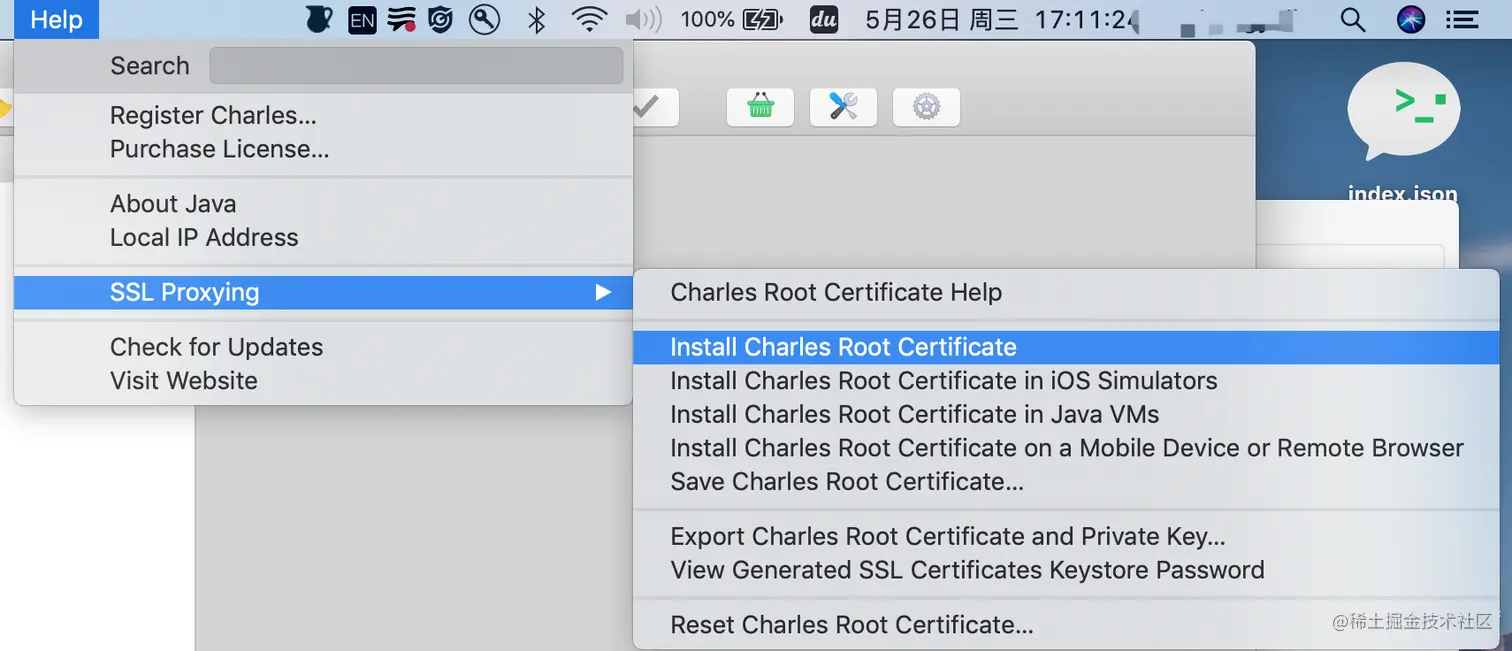Click the green basket toolbar icon
The width and height of the screenshot is (1512, 651).
pyautogui.click(x=760, y=107)
